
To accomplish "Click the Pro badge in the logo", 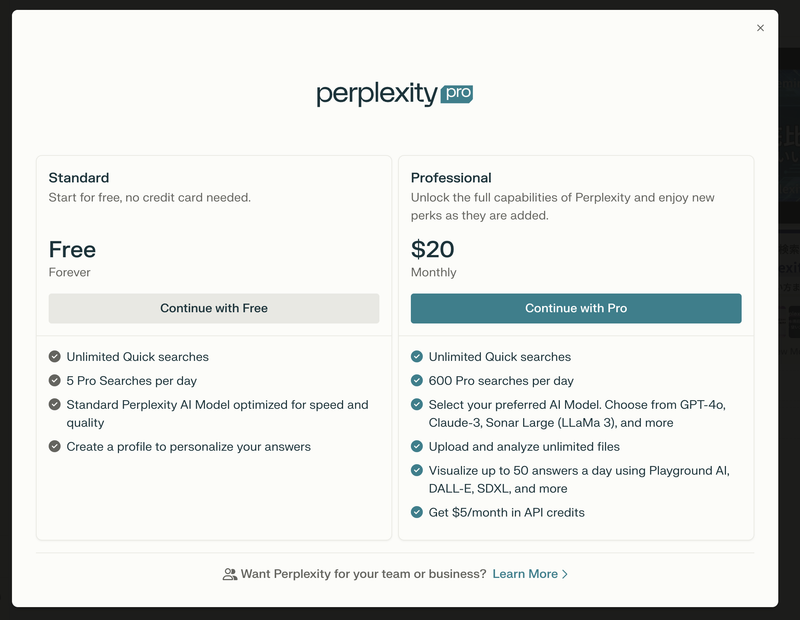I will (456, 94).
